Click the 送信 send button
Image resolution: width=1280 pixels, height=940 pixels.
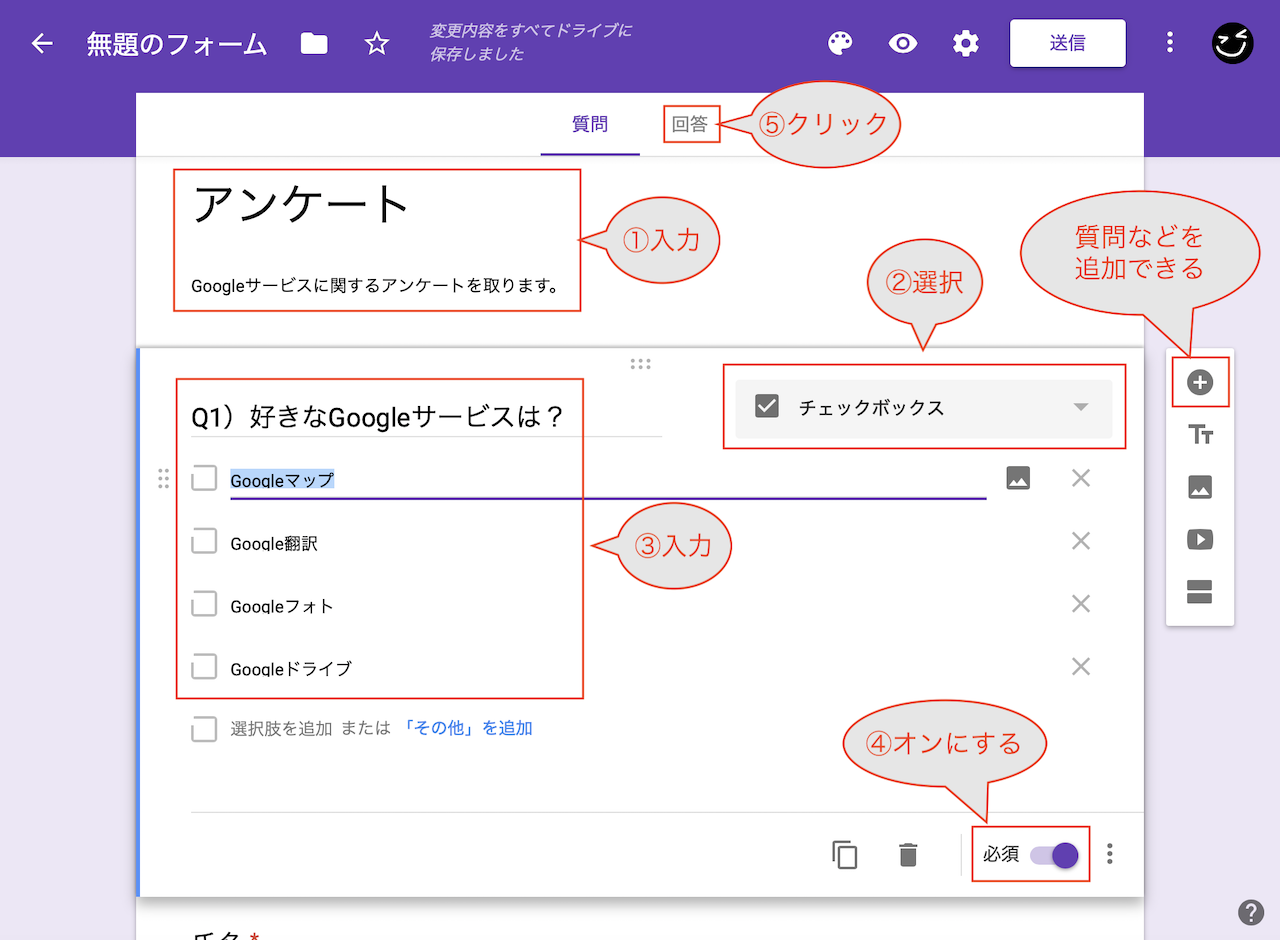[x=1067, y=43]
